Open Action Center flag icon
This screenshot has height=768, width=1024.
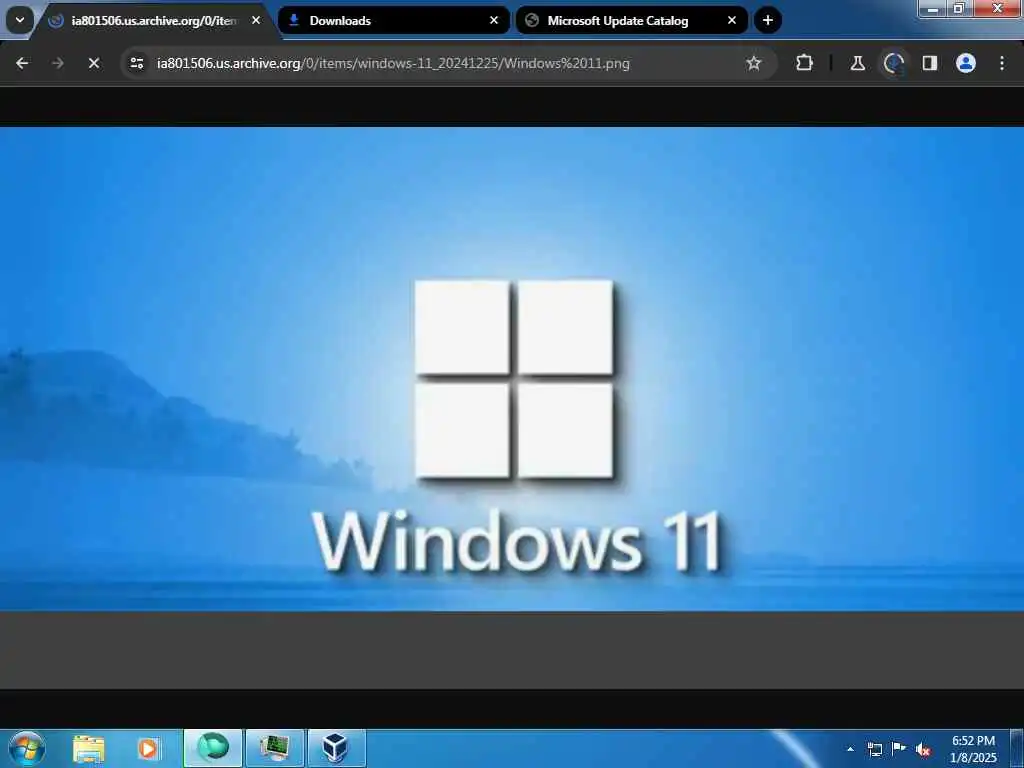[x=899, y=748]
